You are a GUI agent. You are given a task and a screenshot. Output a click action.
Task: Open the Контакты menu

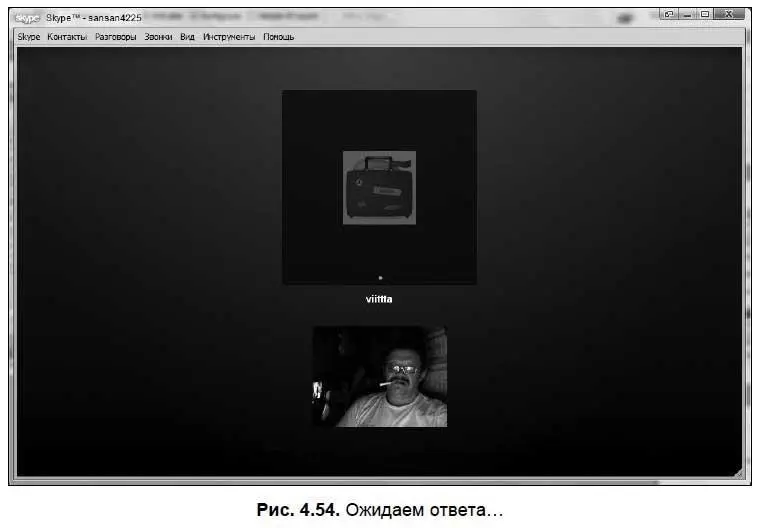coord(67,37)
